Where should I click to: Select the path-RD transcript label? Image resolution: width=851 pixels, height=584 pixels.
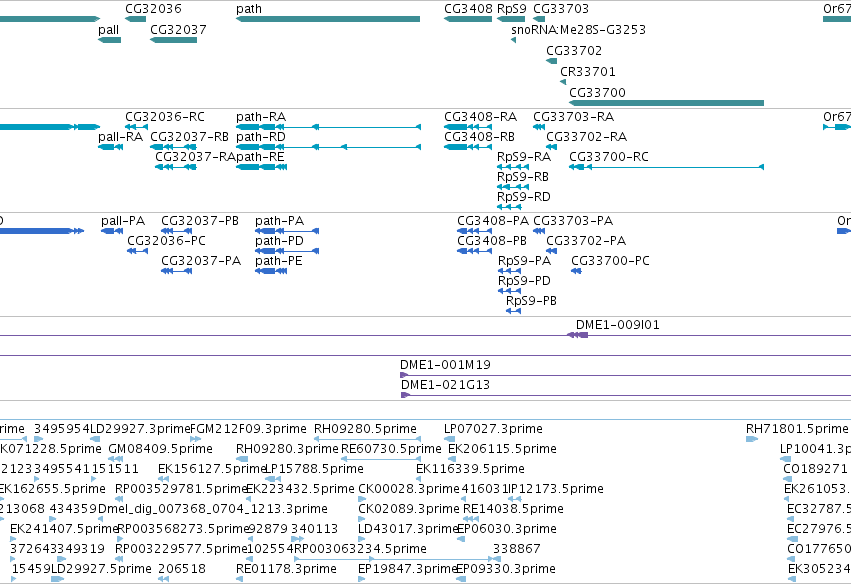[x=261, y=137]
